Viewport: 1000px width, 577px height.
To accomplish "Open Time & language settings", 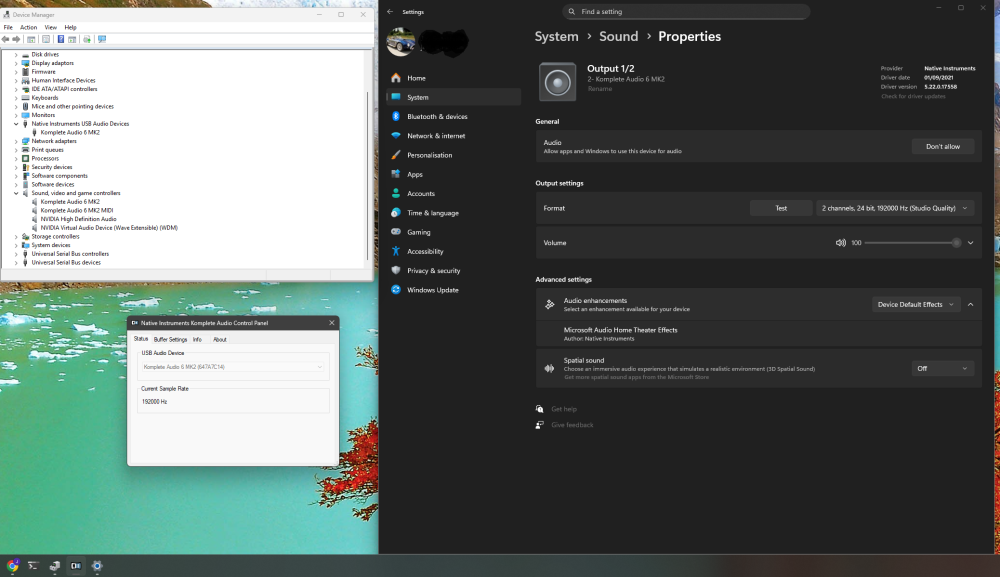I will pos(453,213).
